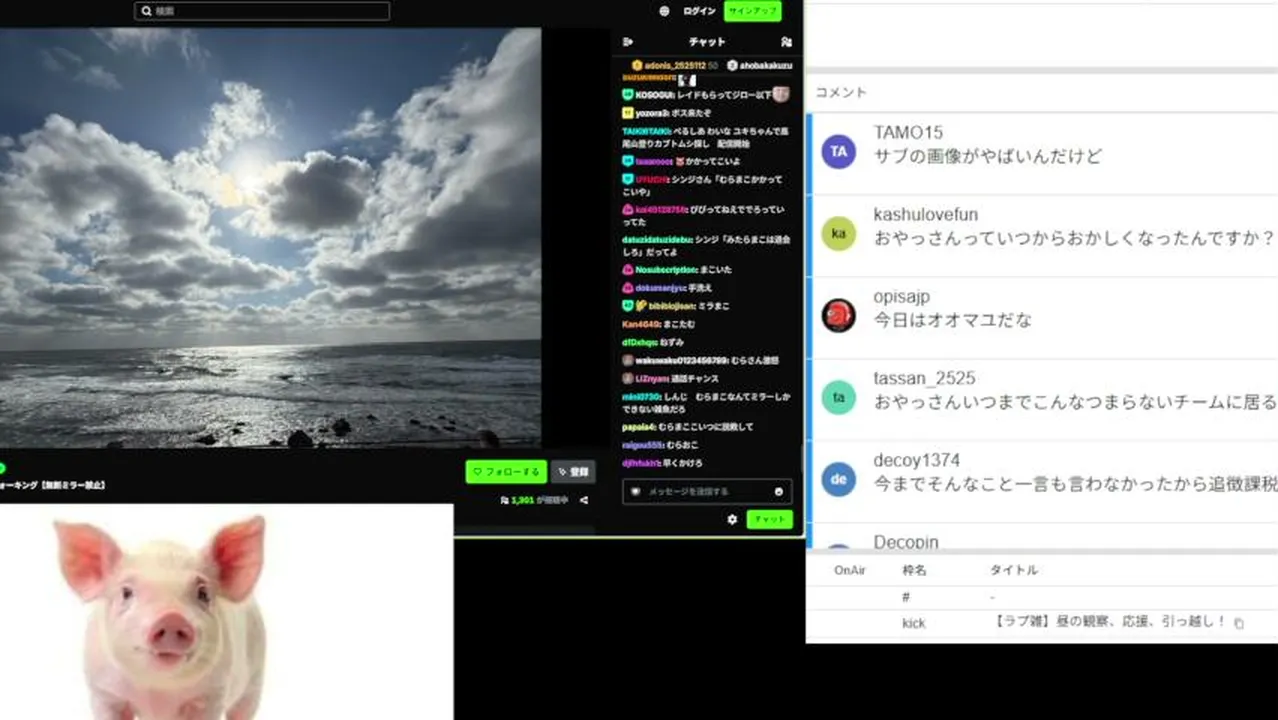
Task: Open the chat users icon
Action: click(786, 42)
